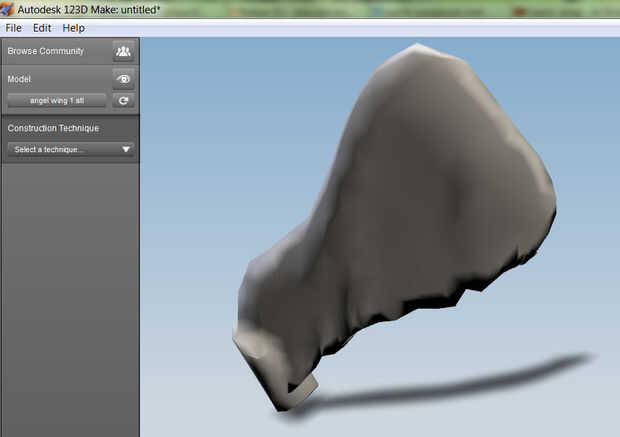Image resolution: width=620 pixels, height=437 pixels.
Task: Click the Construction Technique header
Action: click(x=53, y=128)
